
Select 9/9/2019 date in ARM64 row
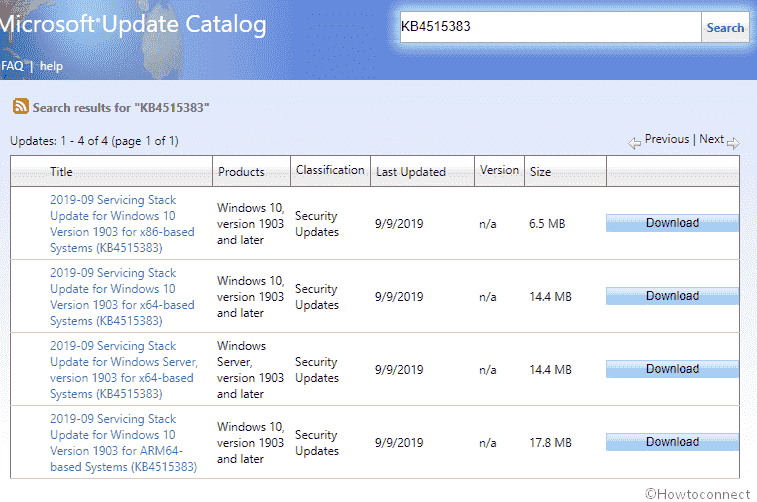[399, 443]
